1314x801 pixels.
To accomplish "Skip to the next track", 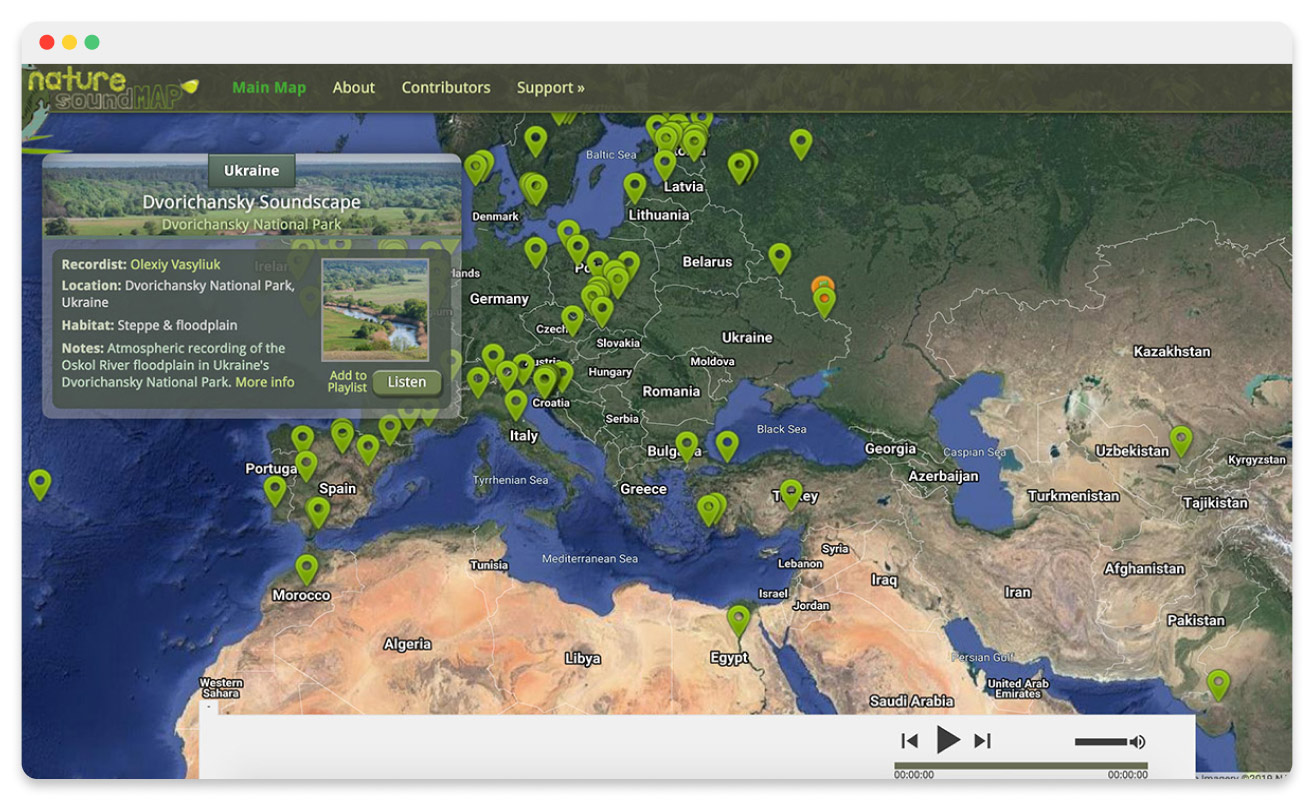I will tap(983, 741).
